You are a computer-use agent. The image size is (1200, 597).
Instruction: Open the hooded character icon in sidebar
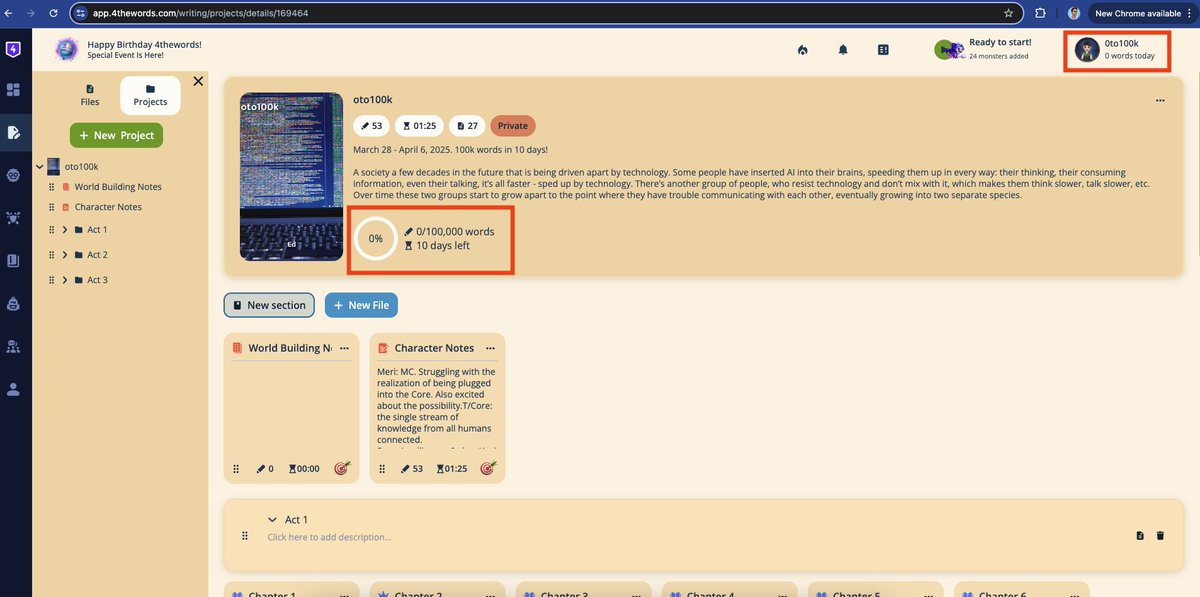(13, 304)
